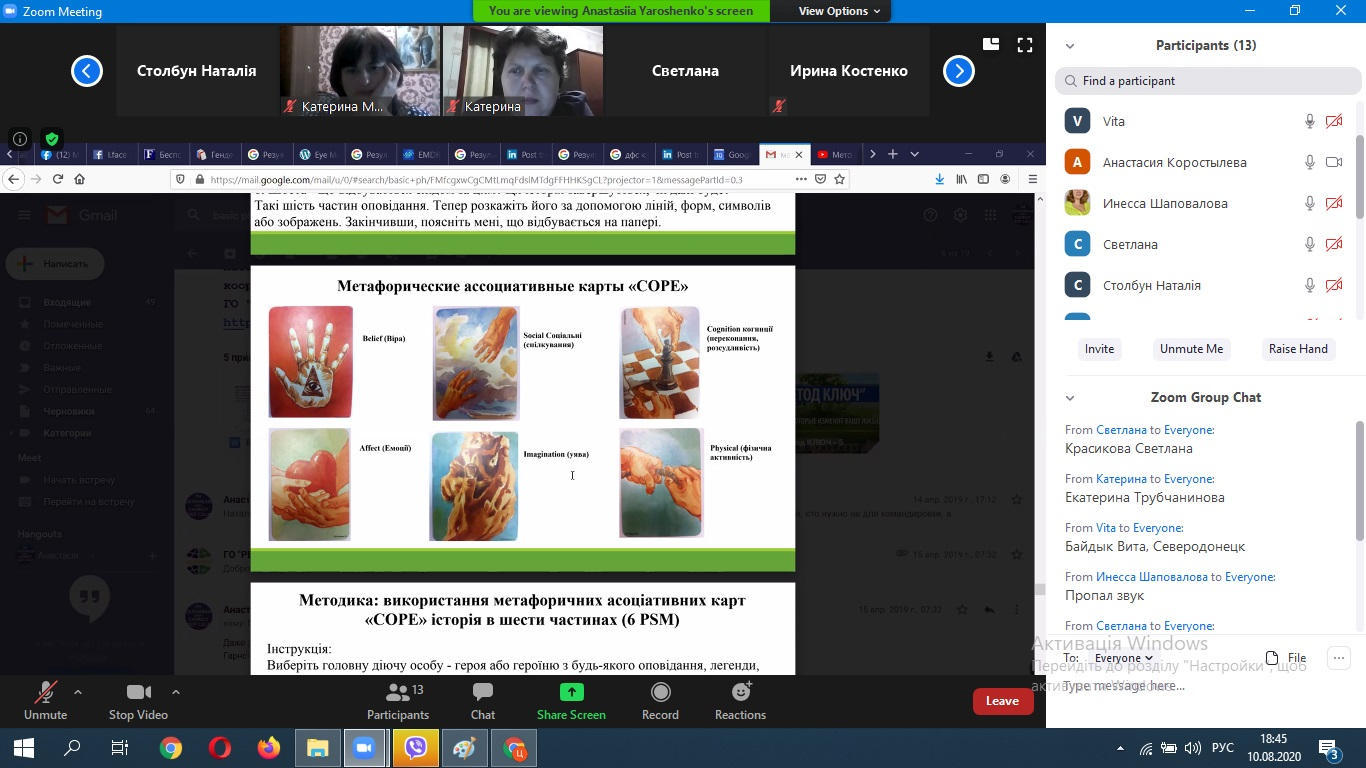1366x768 pixels.
Task: Click Столбун Наталія's microphone icon
Action: coord(1309,285)
